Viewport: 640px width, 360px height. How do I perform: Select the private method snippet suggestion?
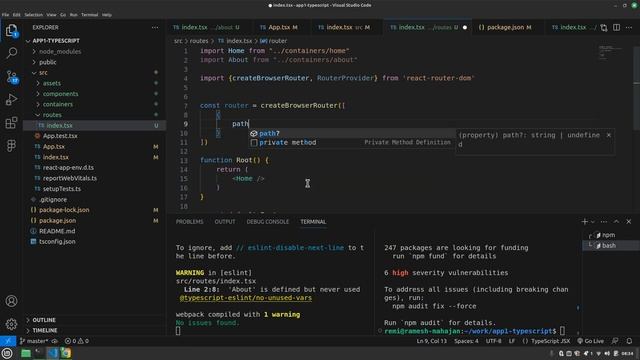click(x=352, y=142)
